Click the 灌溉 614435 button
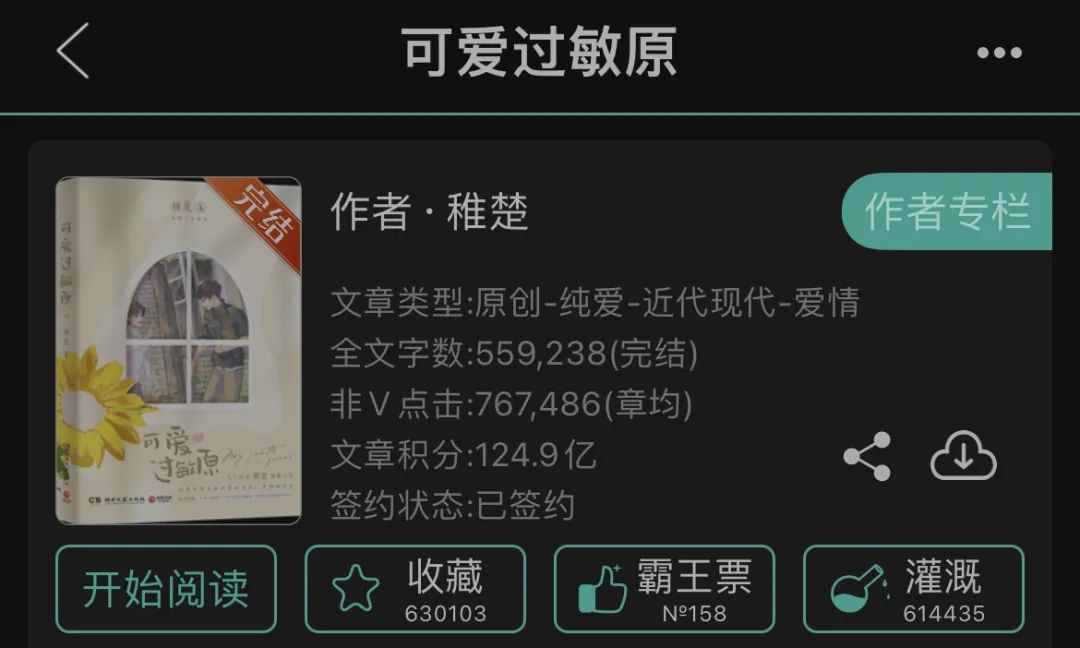1080x648 pixels. [x=914, y=589]
